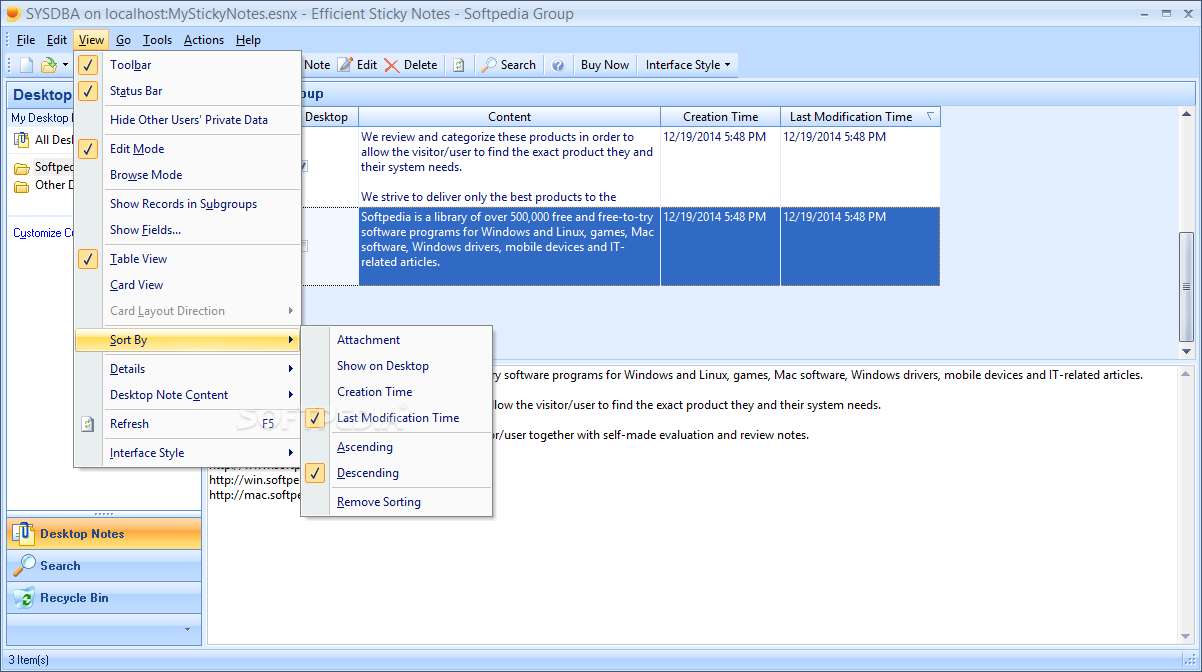Select Remove Sorting
This screenshot has width=1202, height=672.
pyautogui.click(x=397, y=502)
